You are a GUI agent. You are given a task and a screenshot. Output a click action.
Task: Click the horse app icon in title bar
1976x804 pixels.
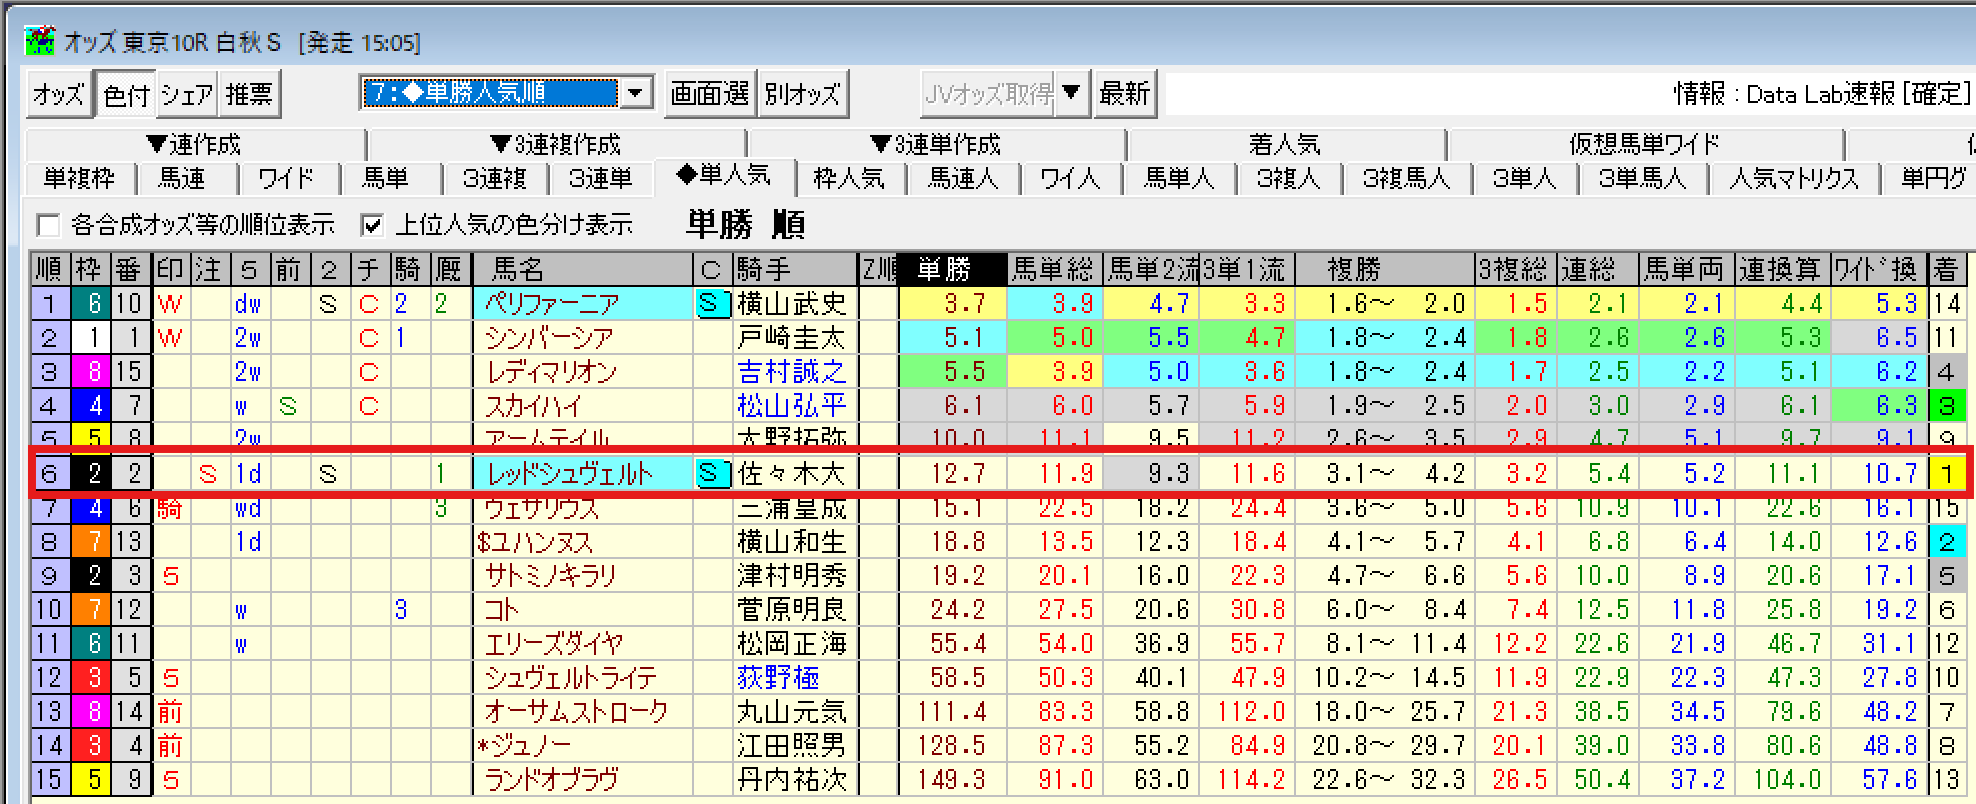click(40, 41)
